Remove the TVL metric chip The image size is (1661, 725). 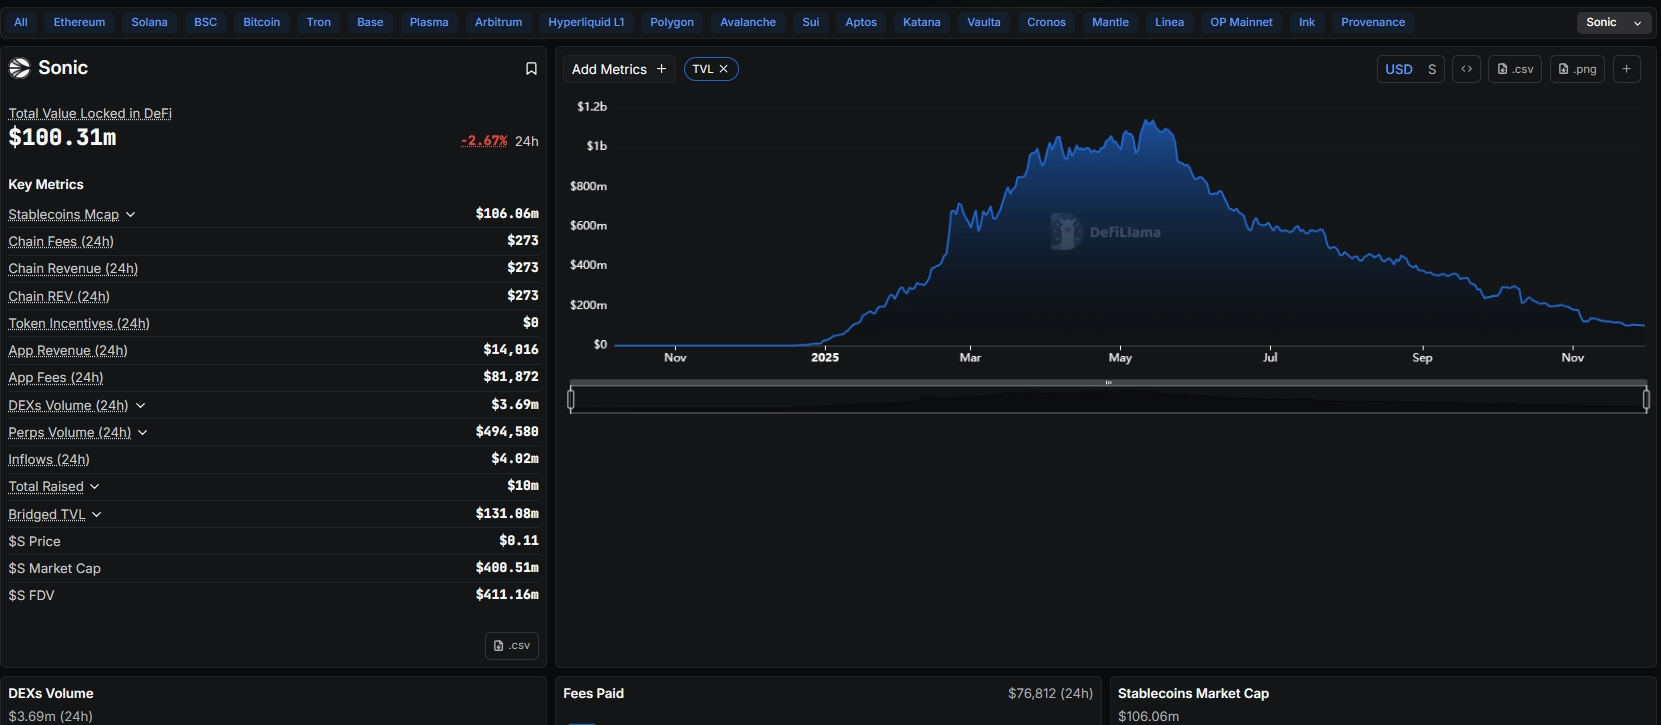coord(724,69)
